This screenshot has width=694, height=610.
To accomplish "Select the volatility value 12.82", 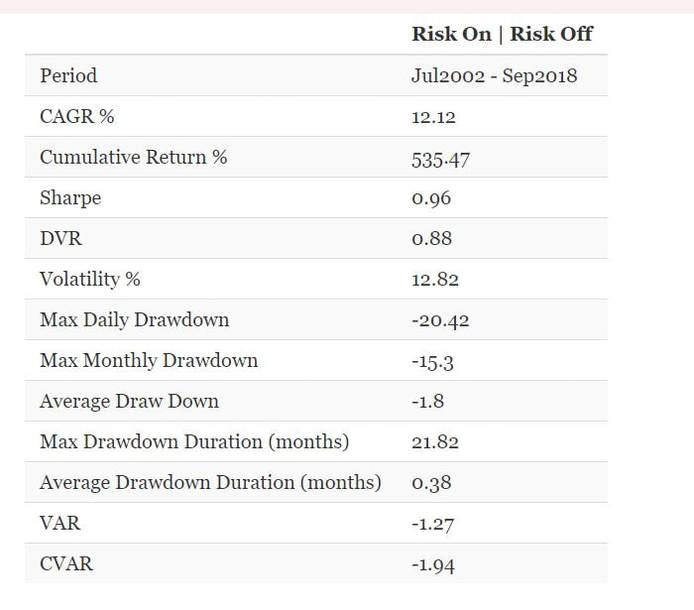I will pos(432,279).
